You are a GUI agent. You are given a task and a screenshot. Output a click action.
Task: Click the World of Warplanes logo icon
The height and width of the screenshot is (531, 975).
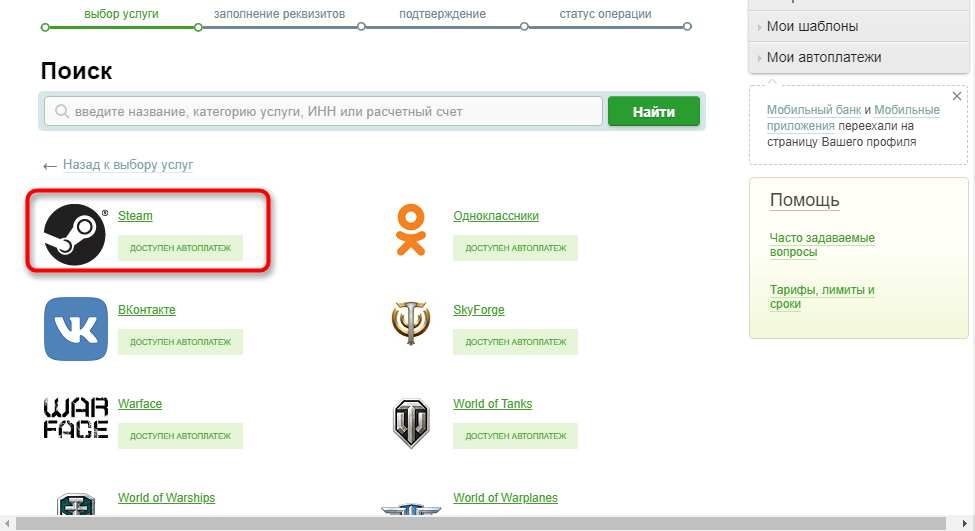pos(411,510)
